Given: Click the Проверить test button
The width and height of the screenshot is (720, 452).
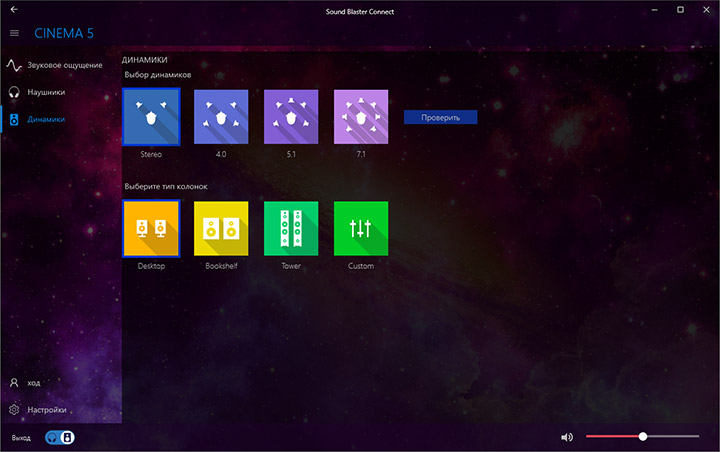Looking at the screenshot, I should pos(440,117).
